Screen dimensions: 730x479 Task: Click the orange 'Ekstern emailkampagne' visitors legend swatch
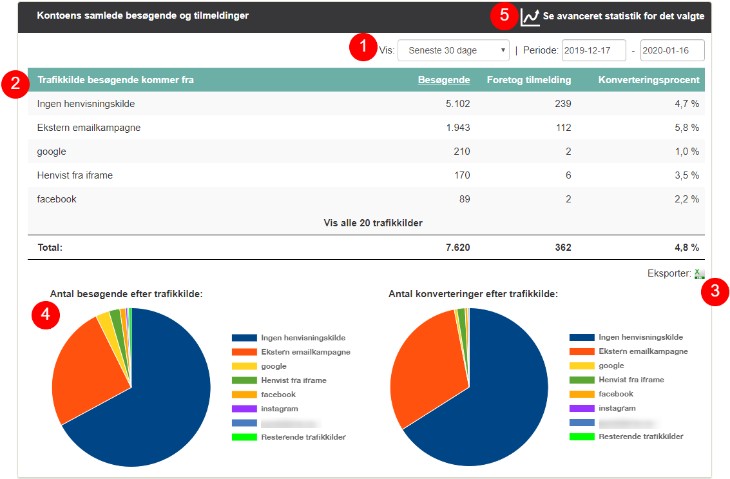243,352
